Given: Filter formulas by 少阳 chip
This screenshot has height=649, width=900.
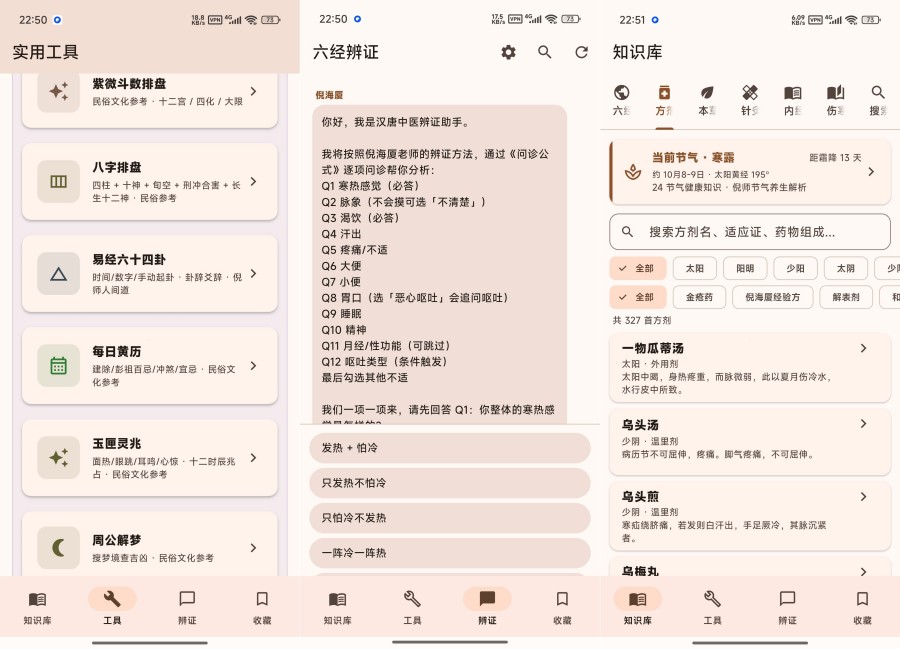Looking at the screenshot, I should pos(795,268).
